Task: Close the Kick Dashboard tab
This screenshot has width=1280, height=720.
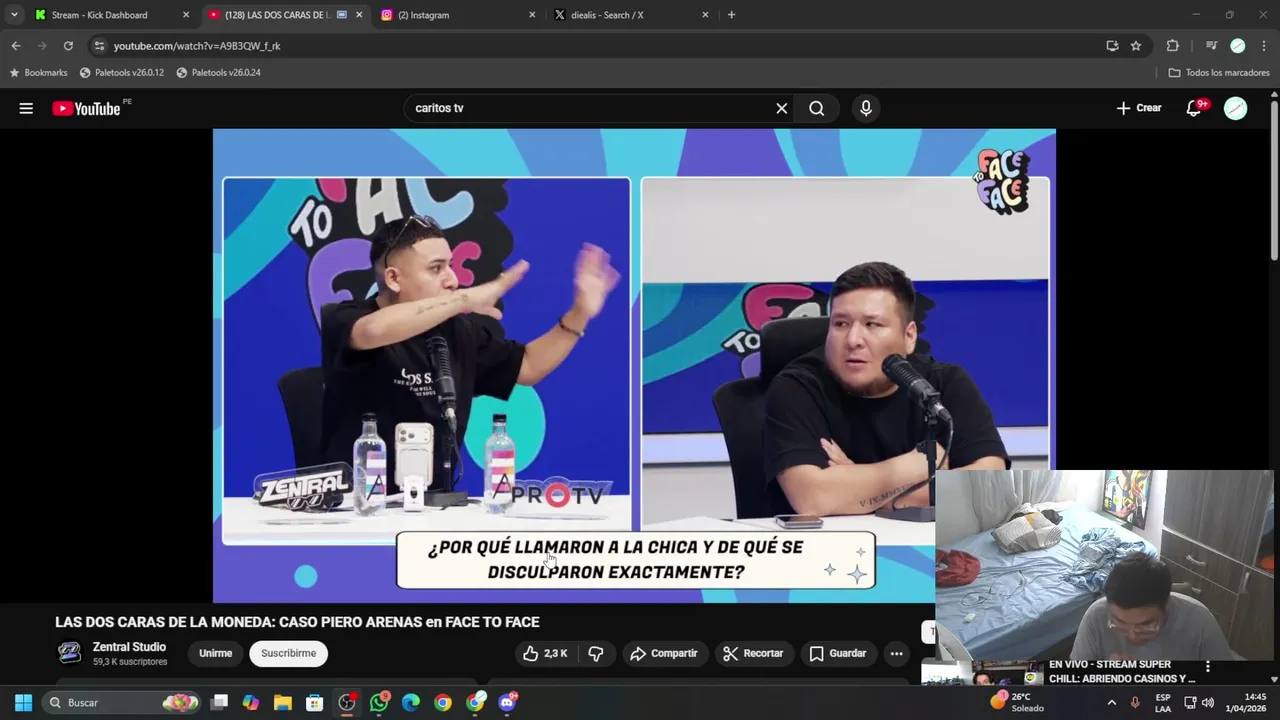Action: (186, 15)
